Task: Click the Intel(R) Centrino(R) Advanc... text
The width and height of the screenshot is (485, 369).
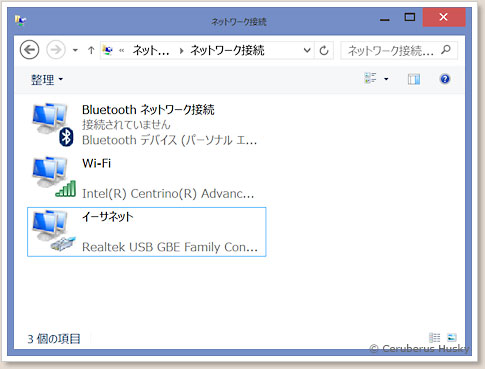Action: coord(168,193)
